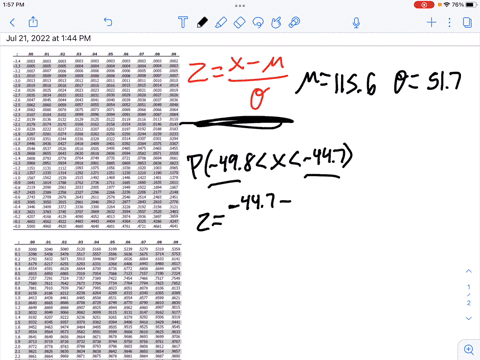Open the page view manager icon
The image size is (480, 360).
pyautogui.click(x=467, y=22)
